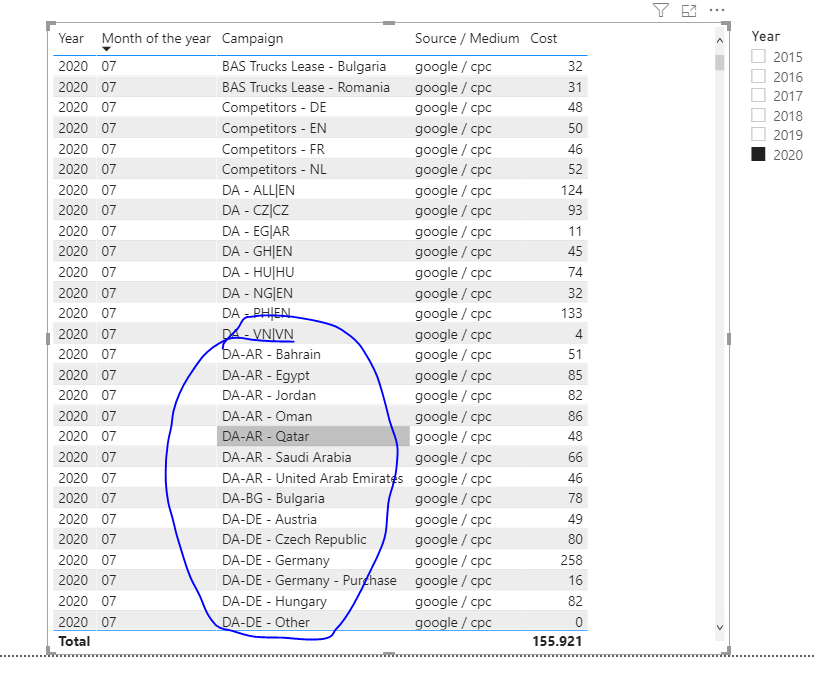
Task: Open the visual filter icon
Action: click(660, 10)
